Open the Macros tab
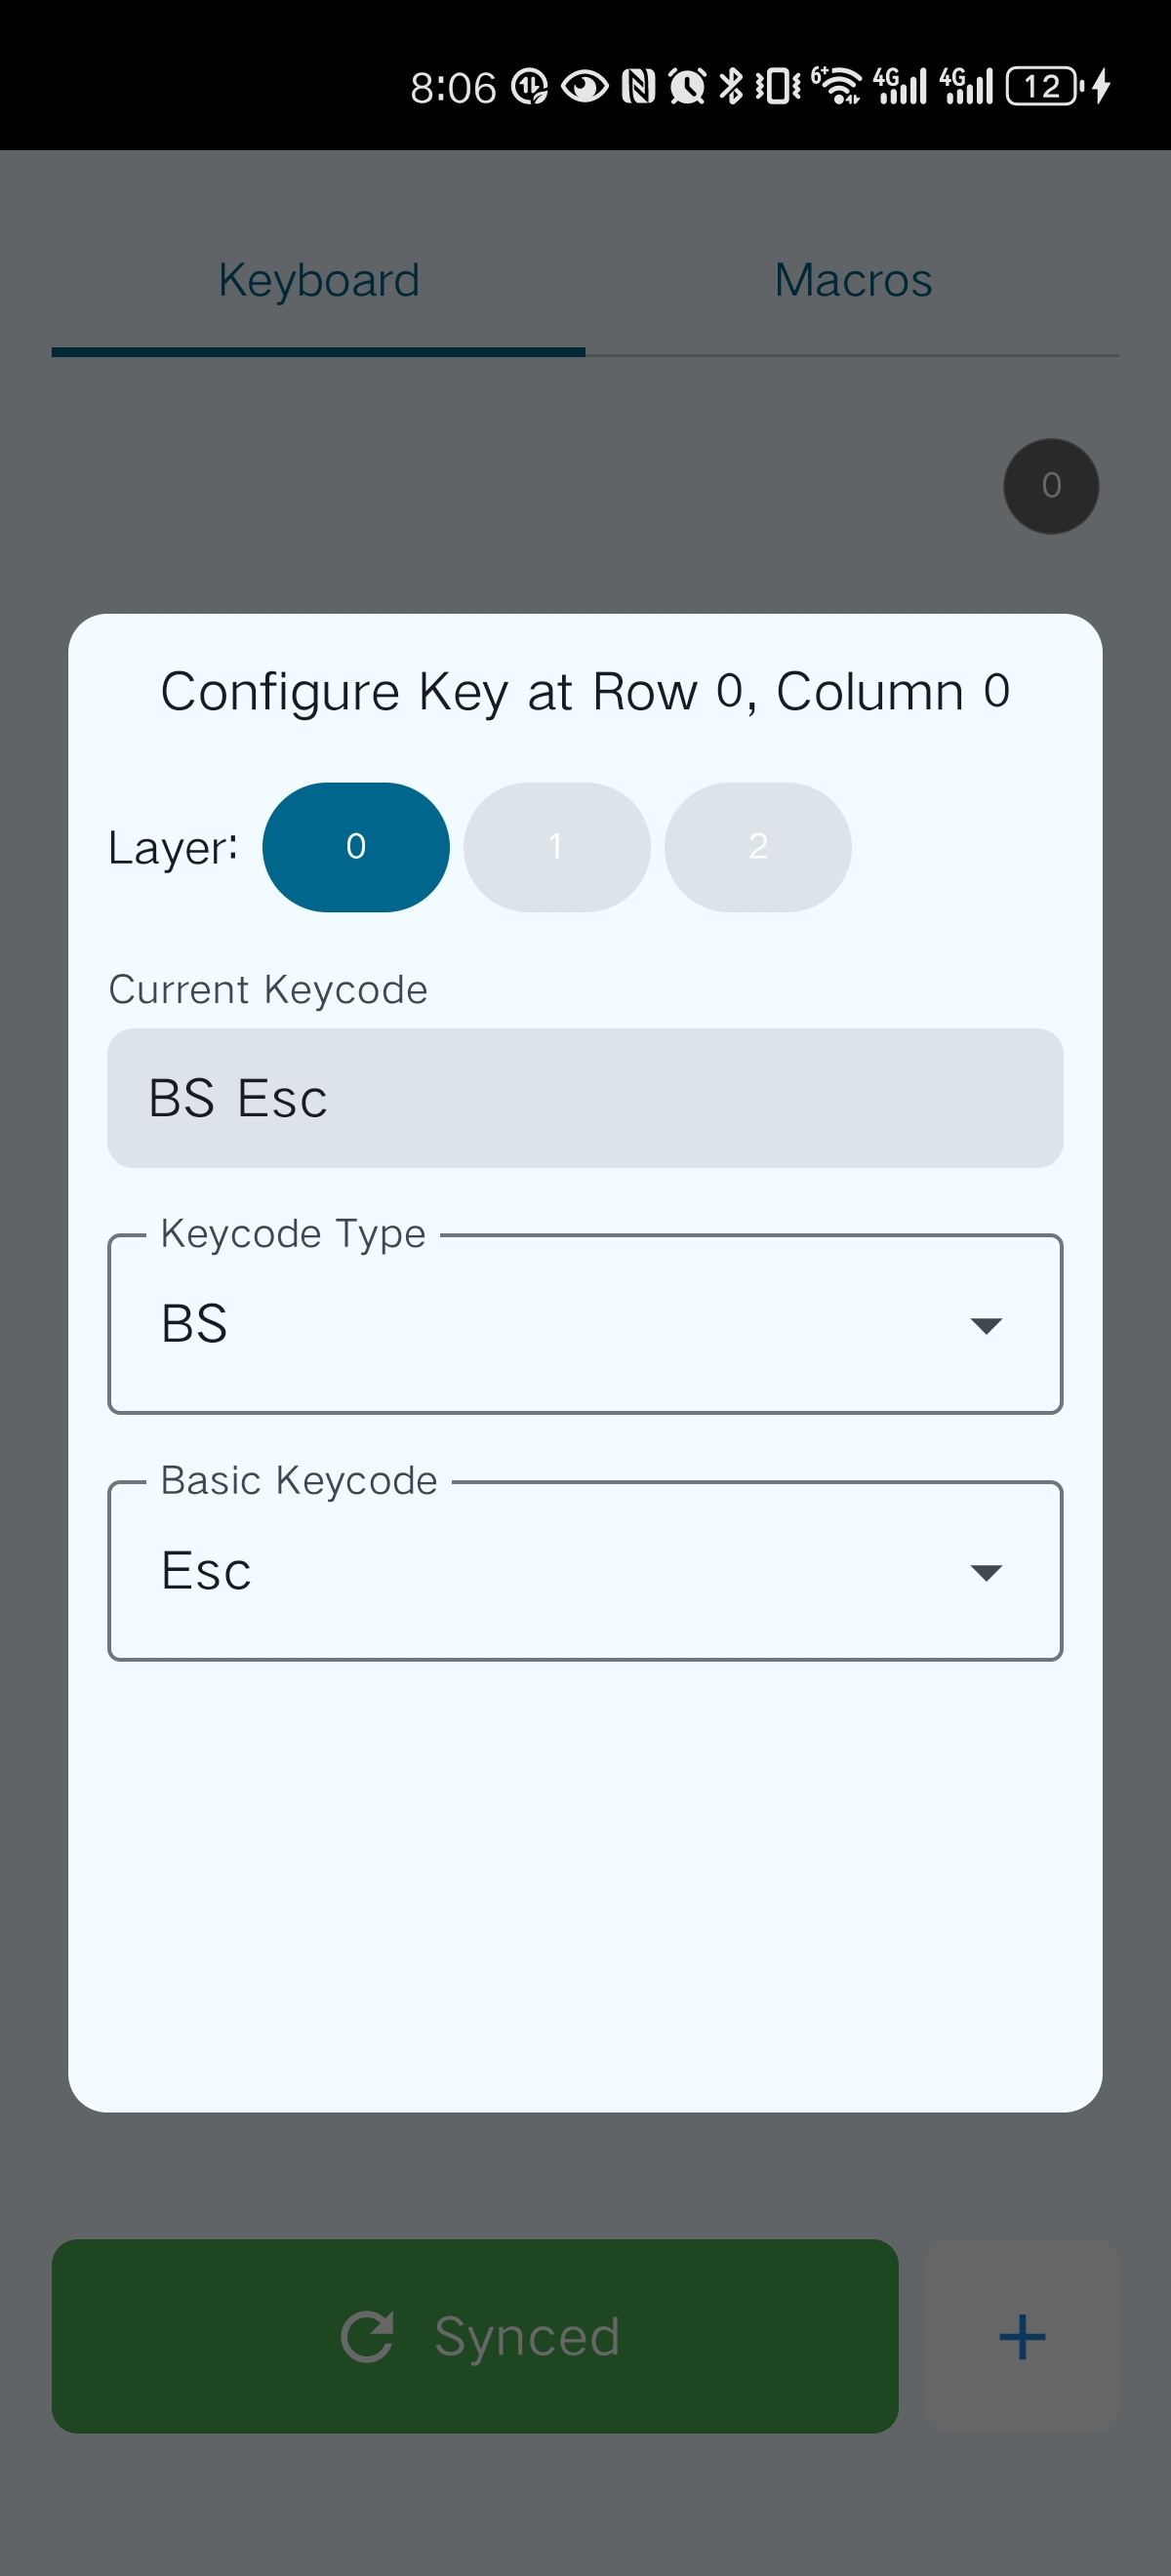 pyautogui.click(x=853, y=281)
